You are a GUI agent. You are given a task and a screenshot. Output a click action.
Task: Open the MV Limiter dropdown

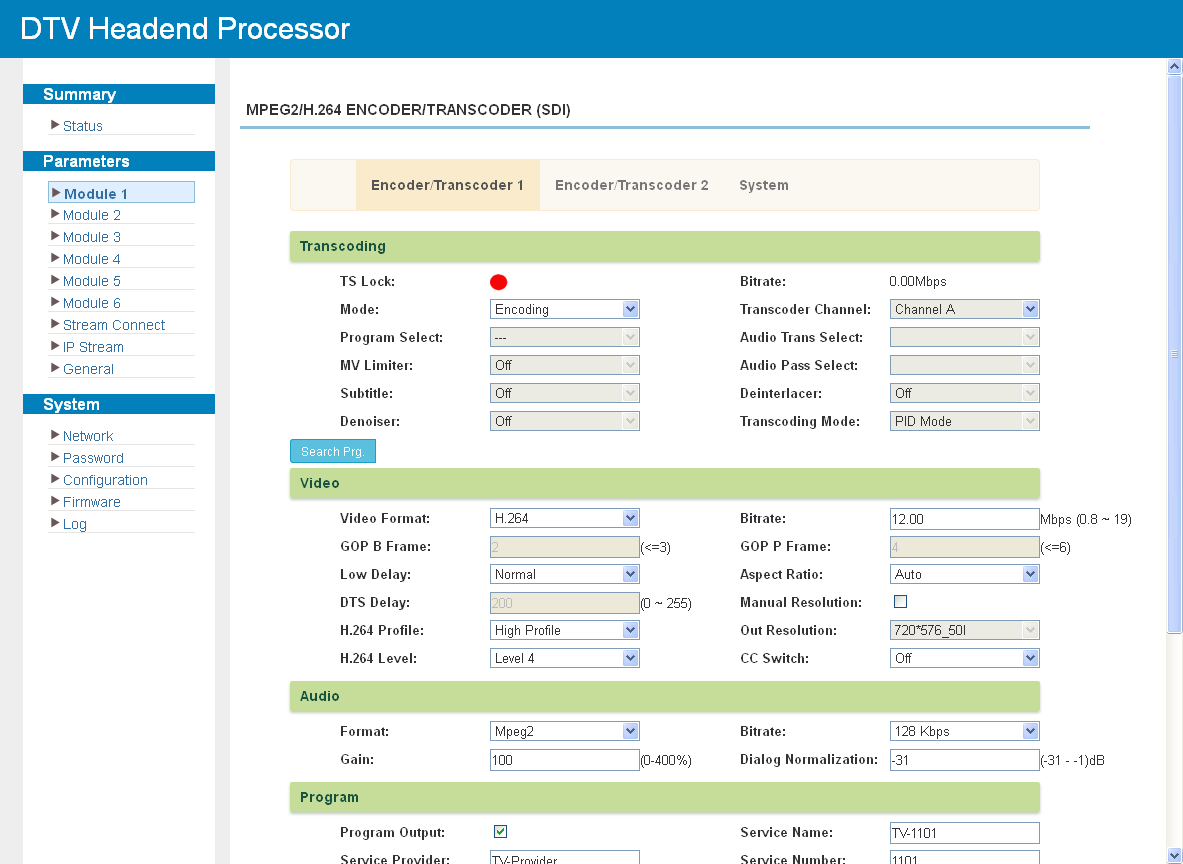(564, 365)
